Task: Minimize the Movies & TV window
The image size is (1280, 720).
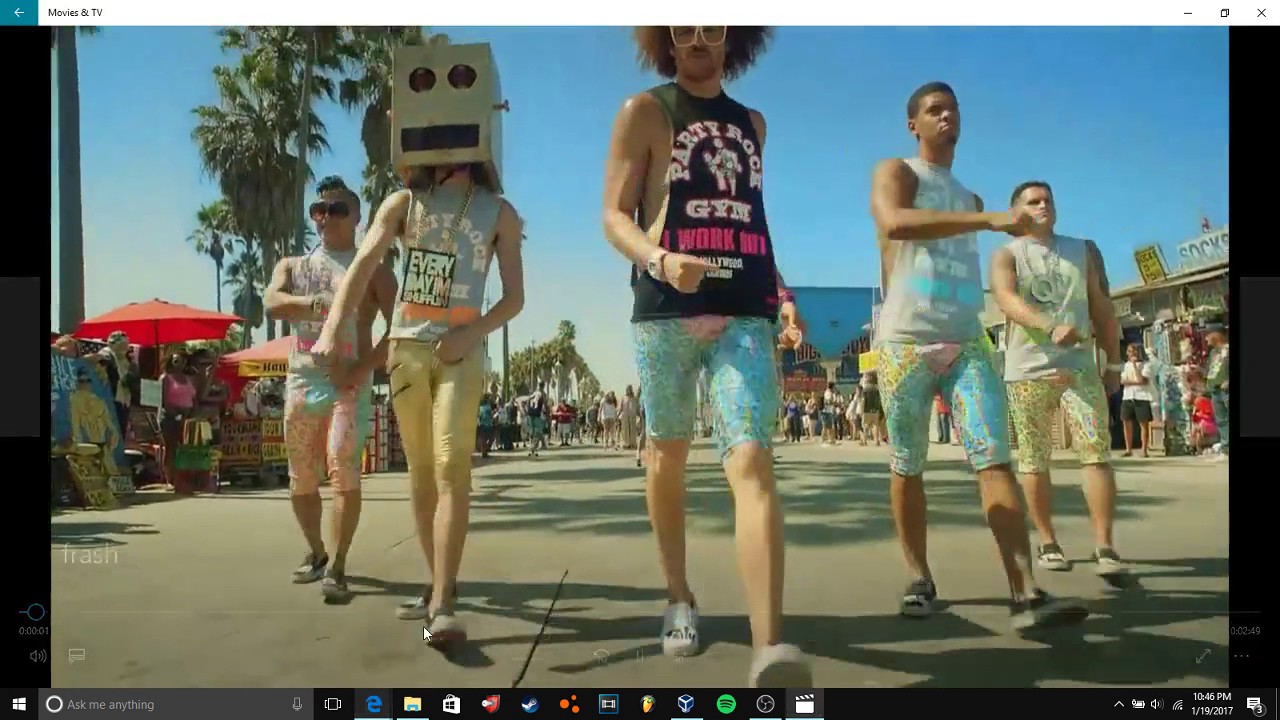Action: (1187, 13)
